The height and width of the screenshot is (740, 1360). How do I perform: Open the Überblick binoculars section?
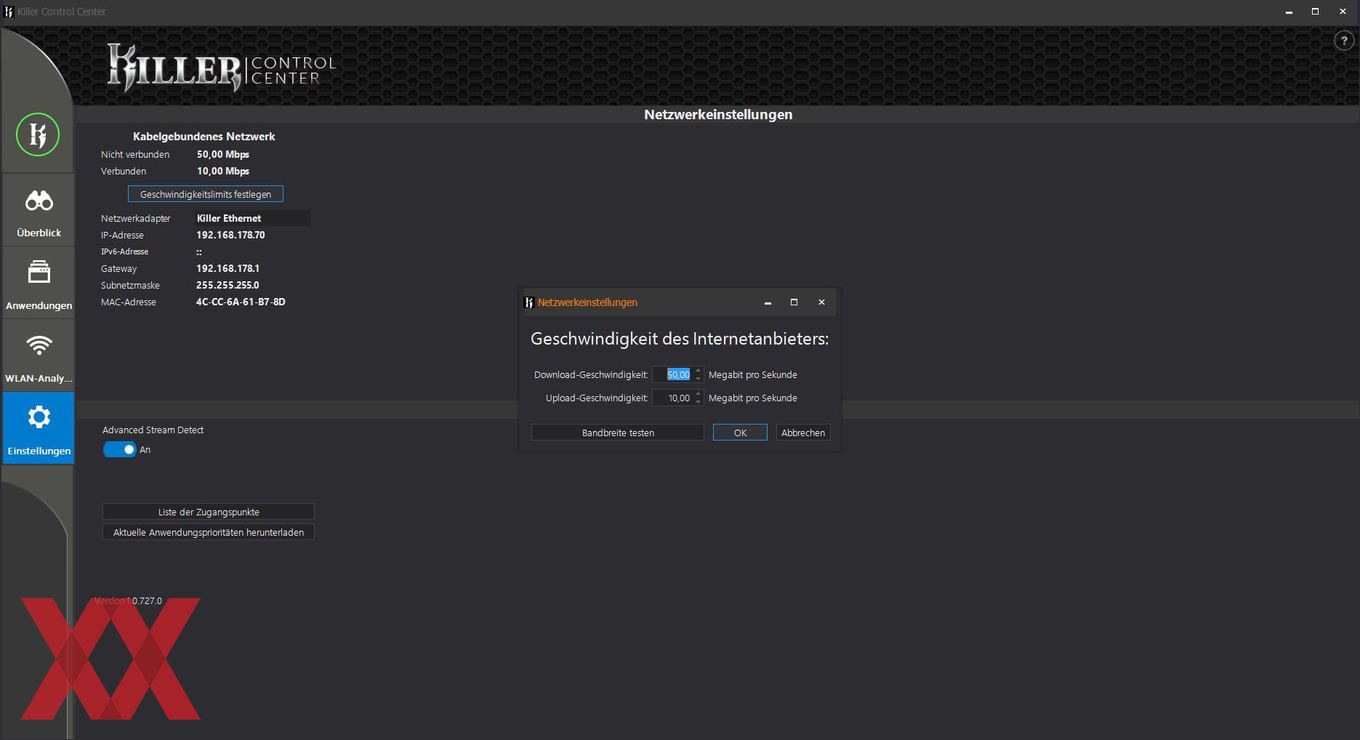click(x=38, y=210)
